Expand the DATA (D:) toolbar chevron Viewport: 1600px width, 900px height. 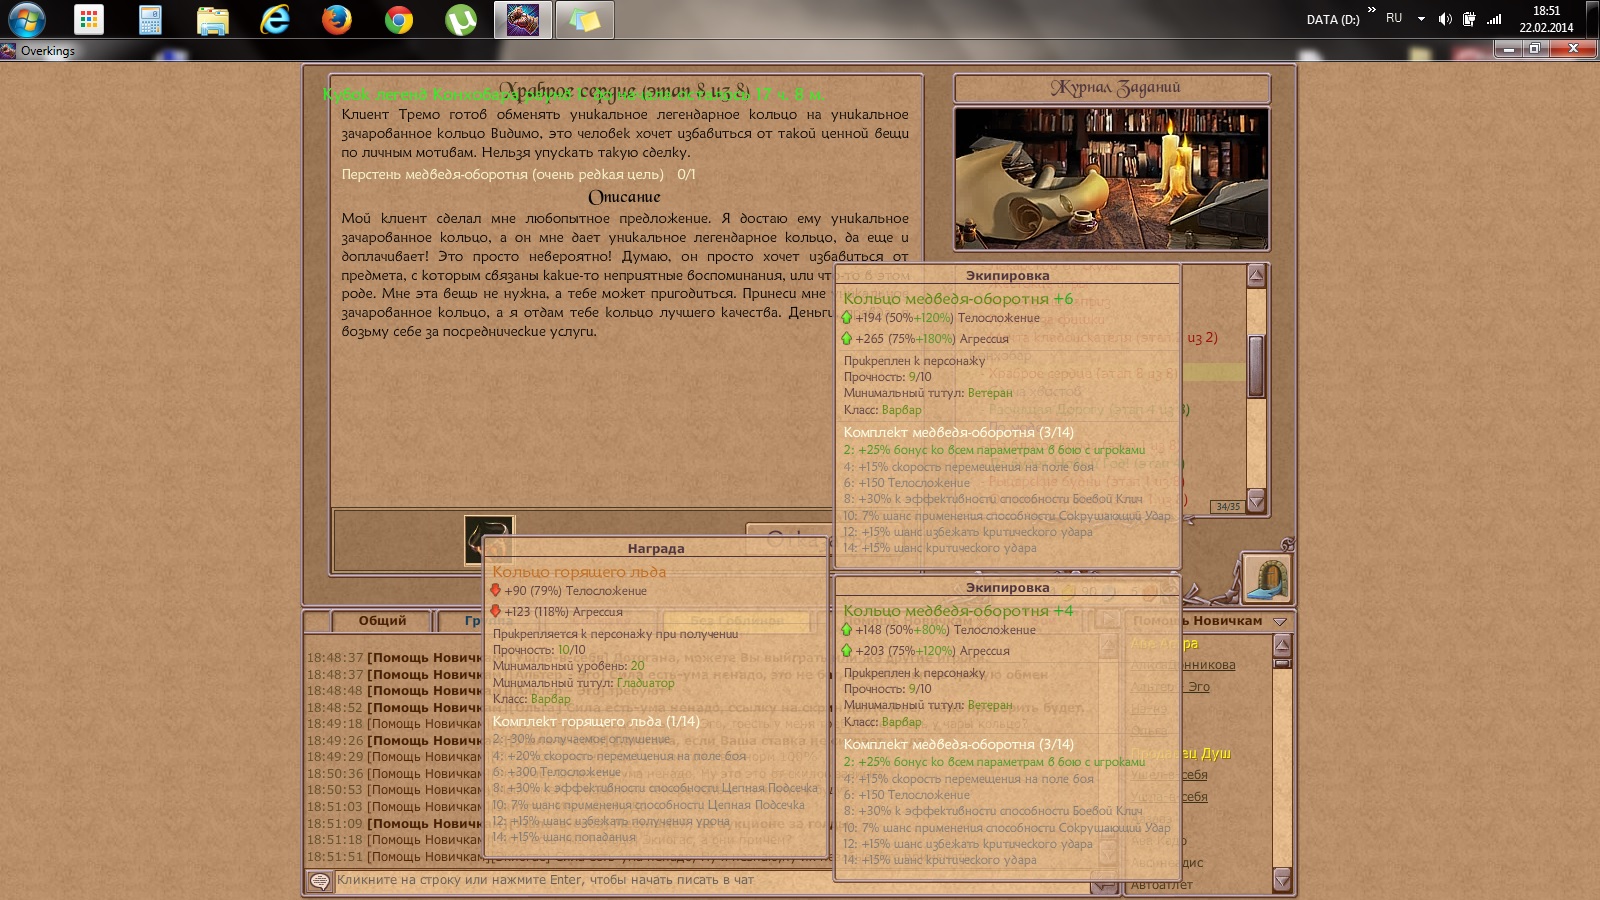click(x=1371, y=10)
